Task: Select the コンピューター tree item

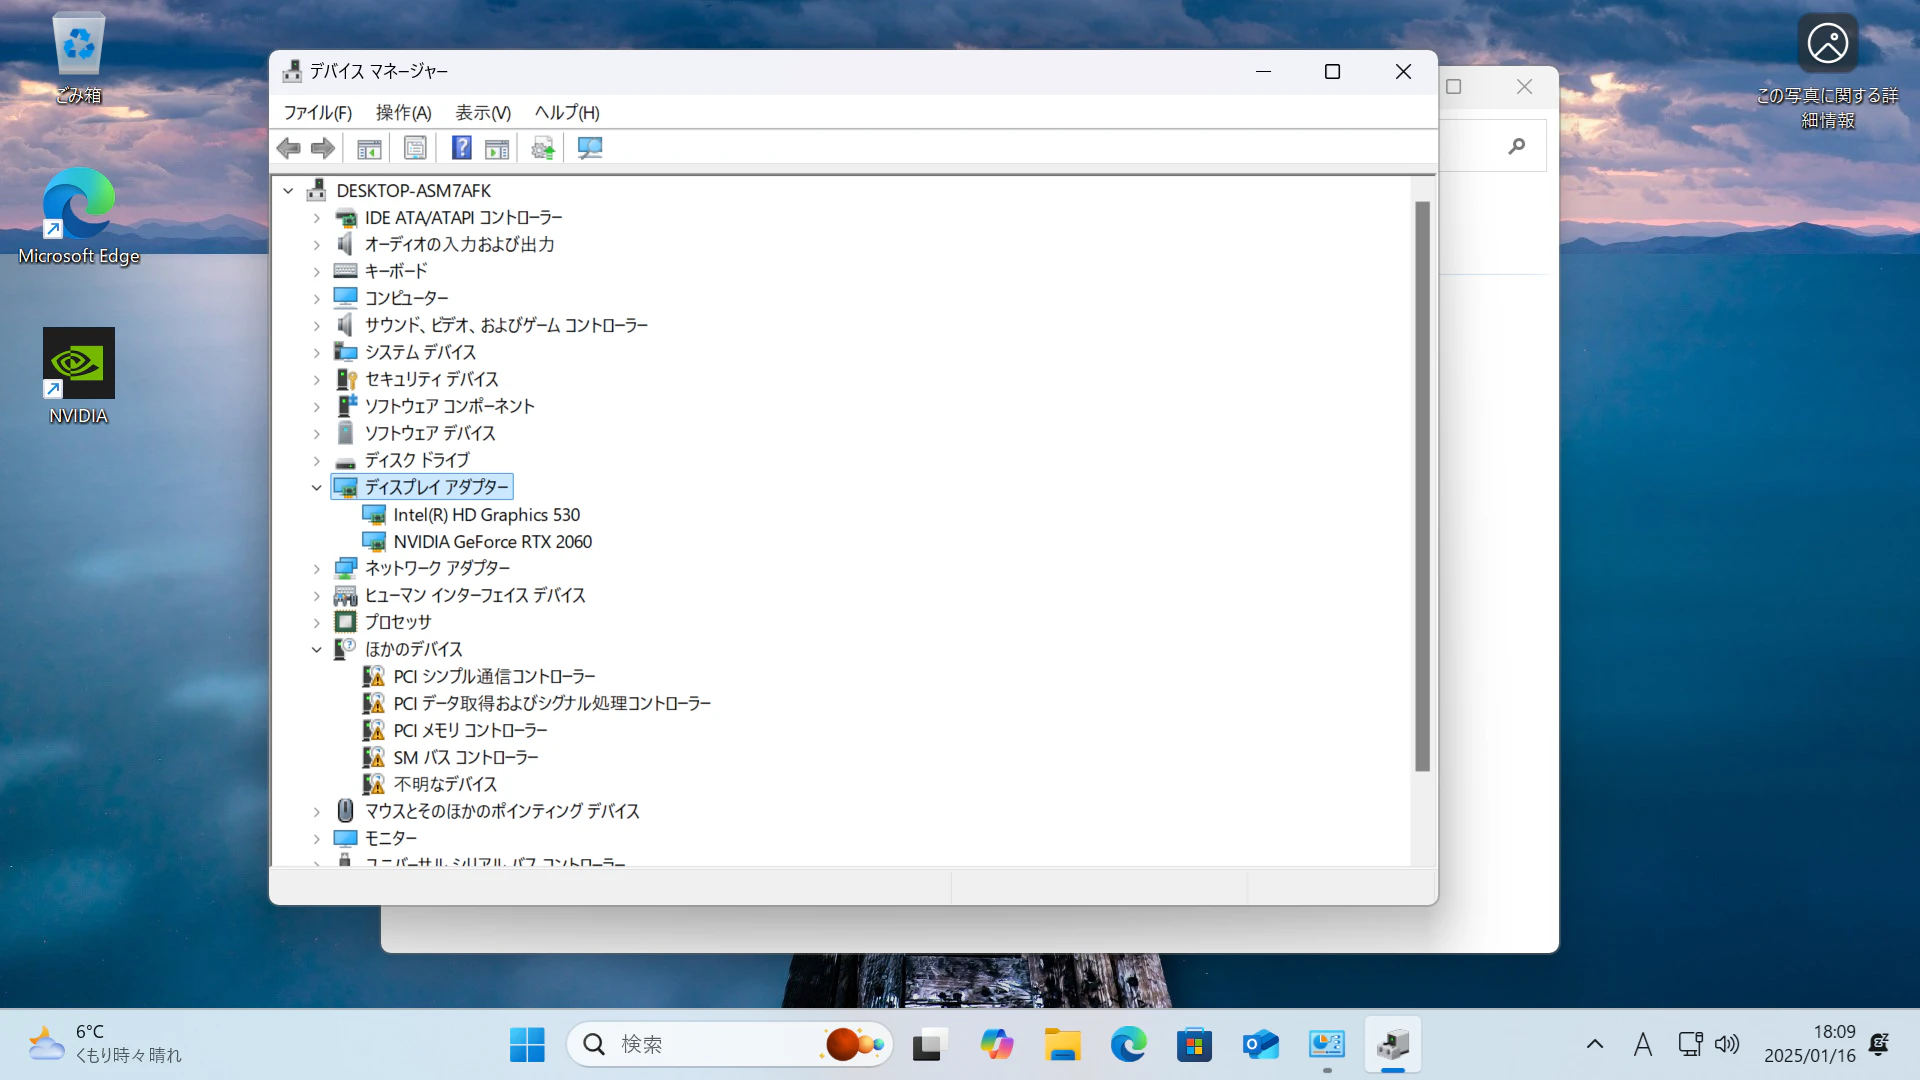Action: 406,299
